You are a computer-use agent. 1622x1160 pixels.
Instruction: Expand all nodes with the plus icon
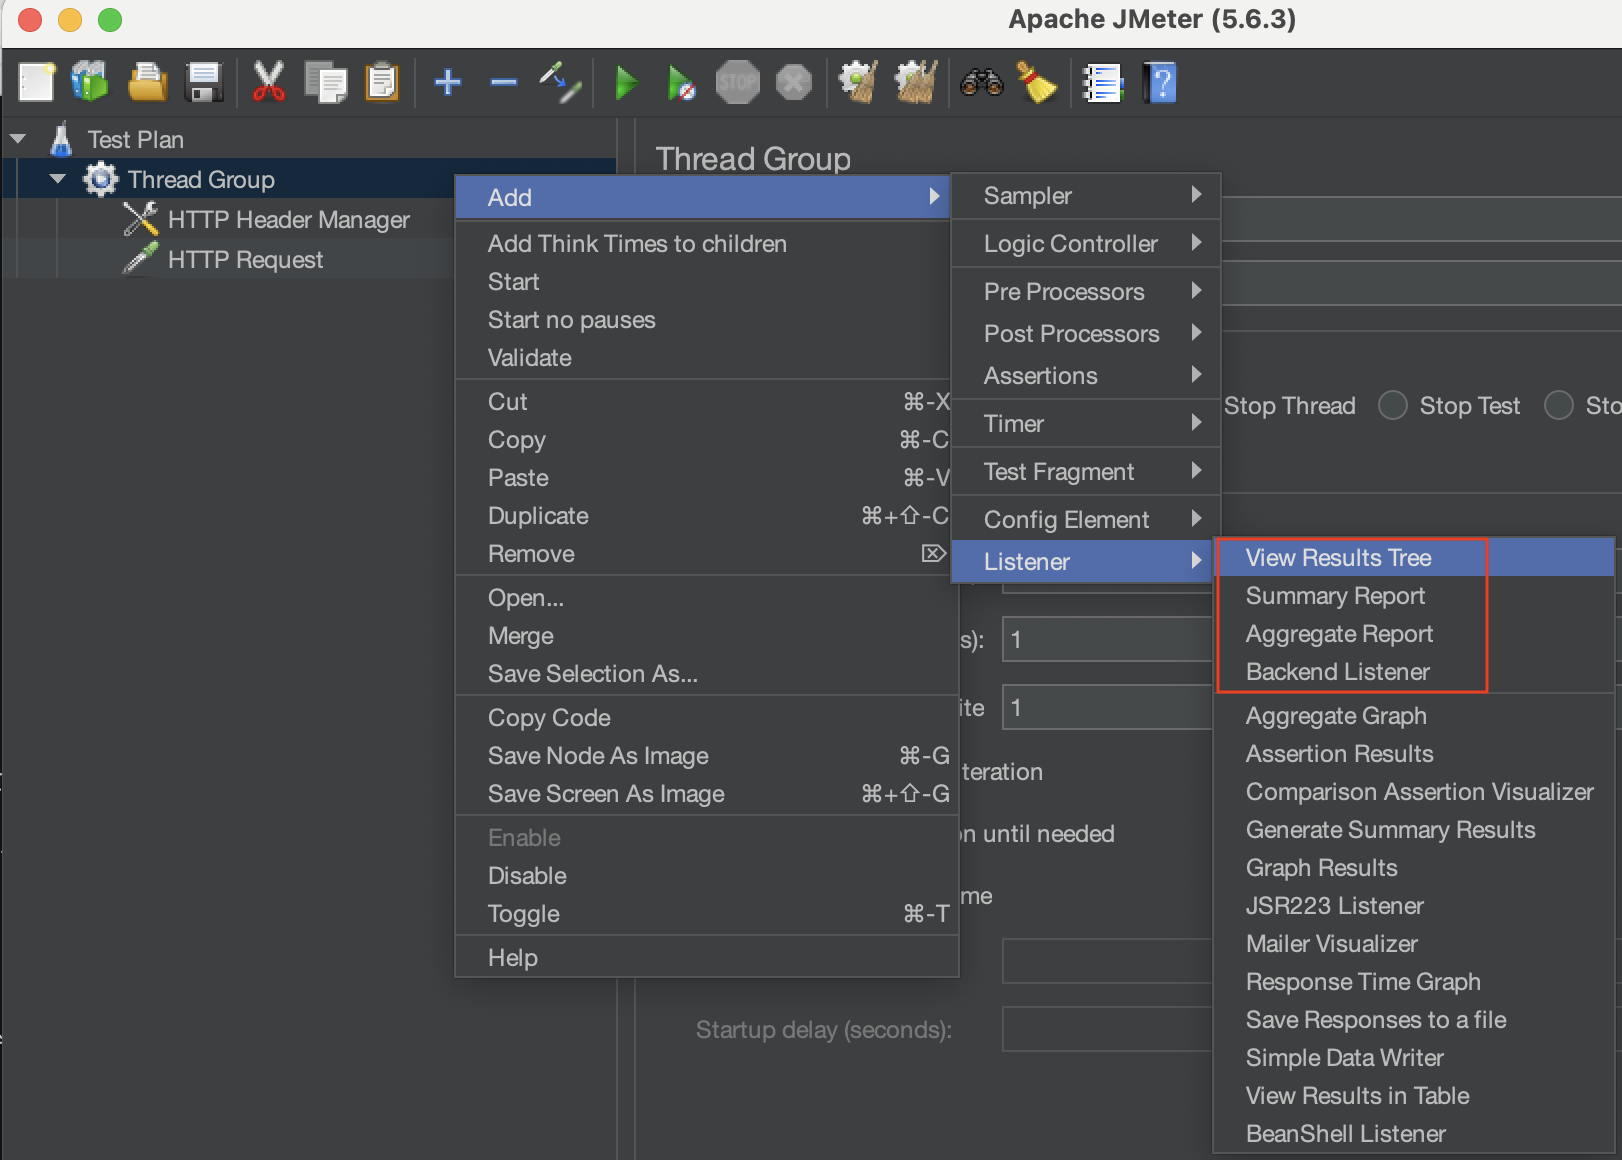click(x=448, y=82)
